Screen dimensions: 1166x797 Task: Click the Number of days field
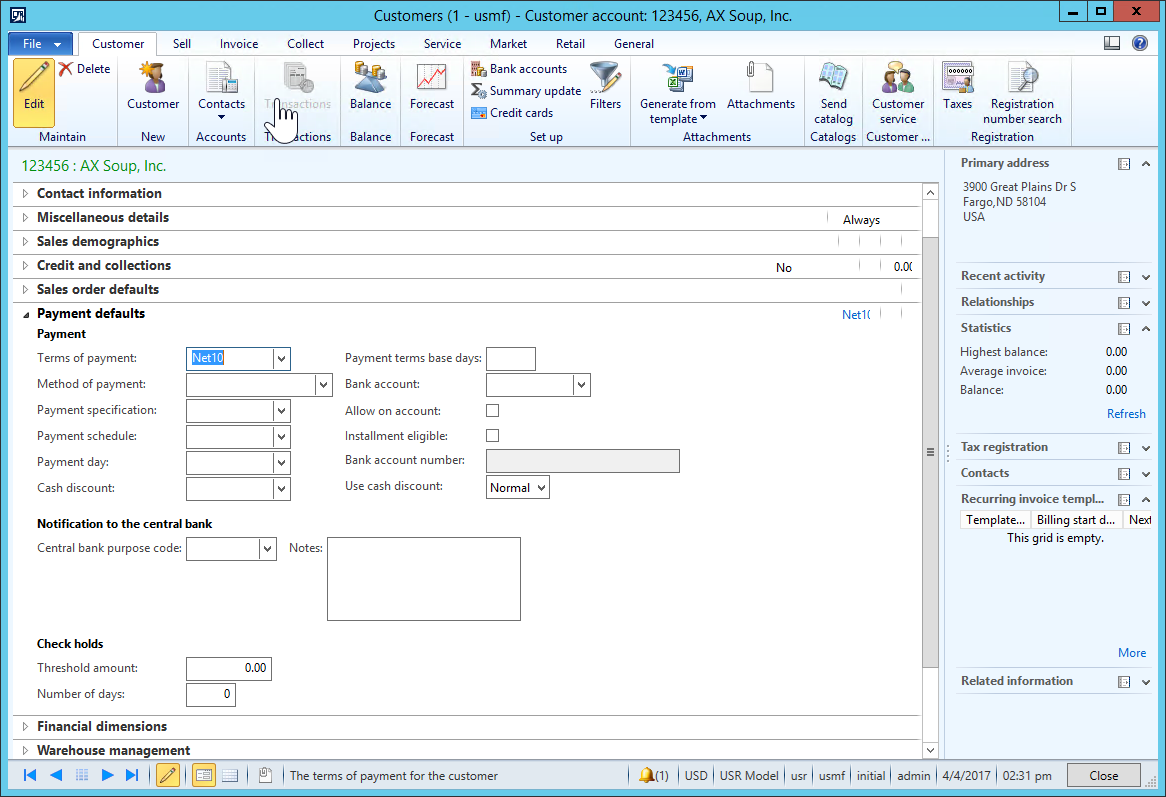(x=211, y=695)
